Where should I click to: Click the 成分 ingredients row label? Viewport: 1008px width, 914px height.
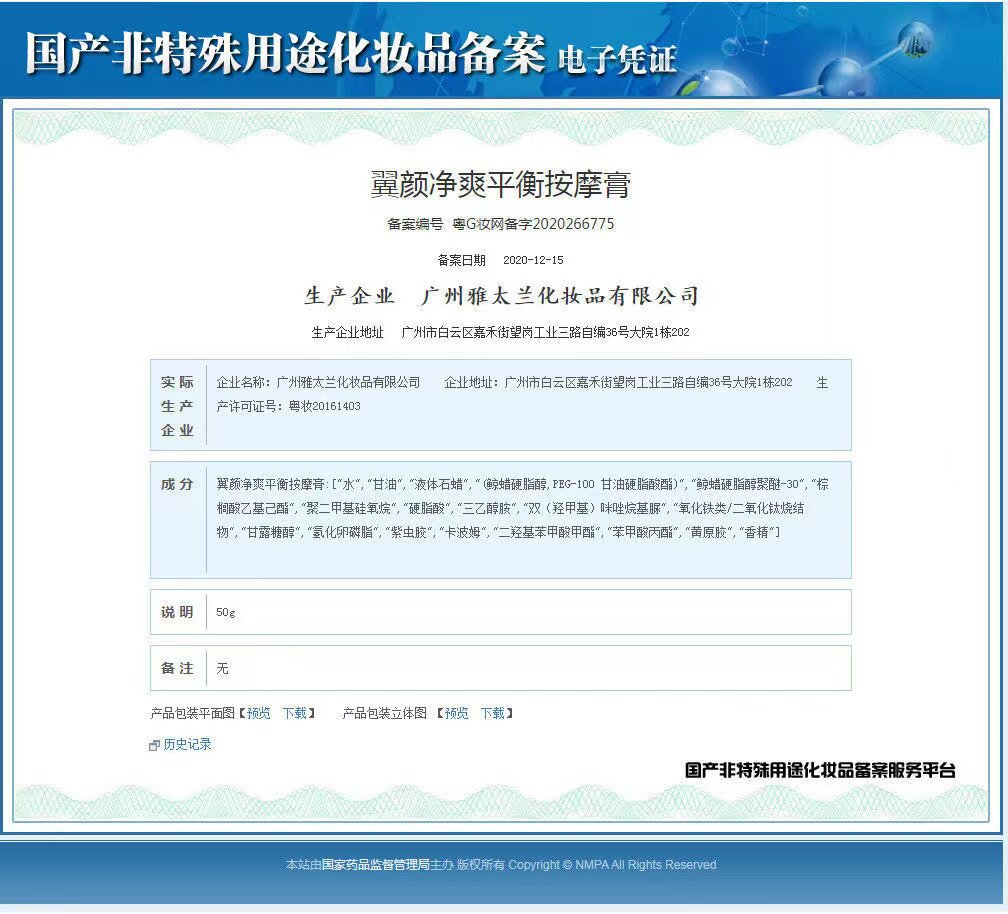coord(177,484)
